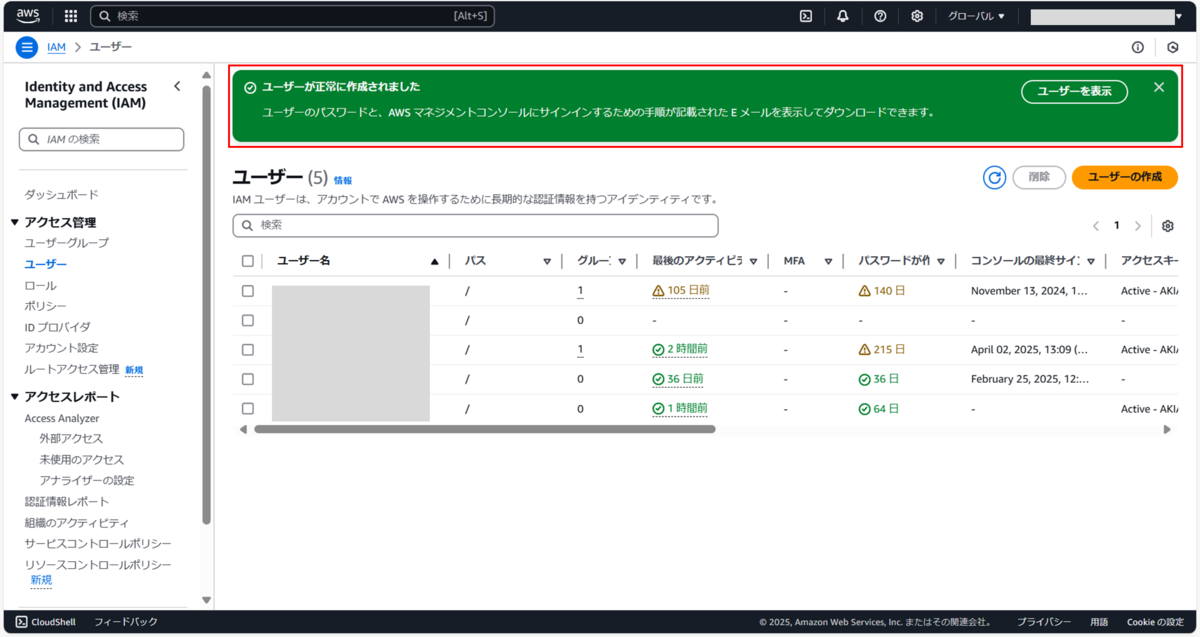This screenshot has height=637, width=1200.
Task: Open top bar settings gear icon
Action: point(917,16)
